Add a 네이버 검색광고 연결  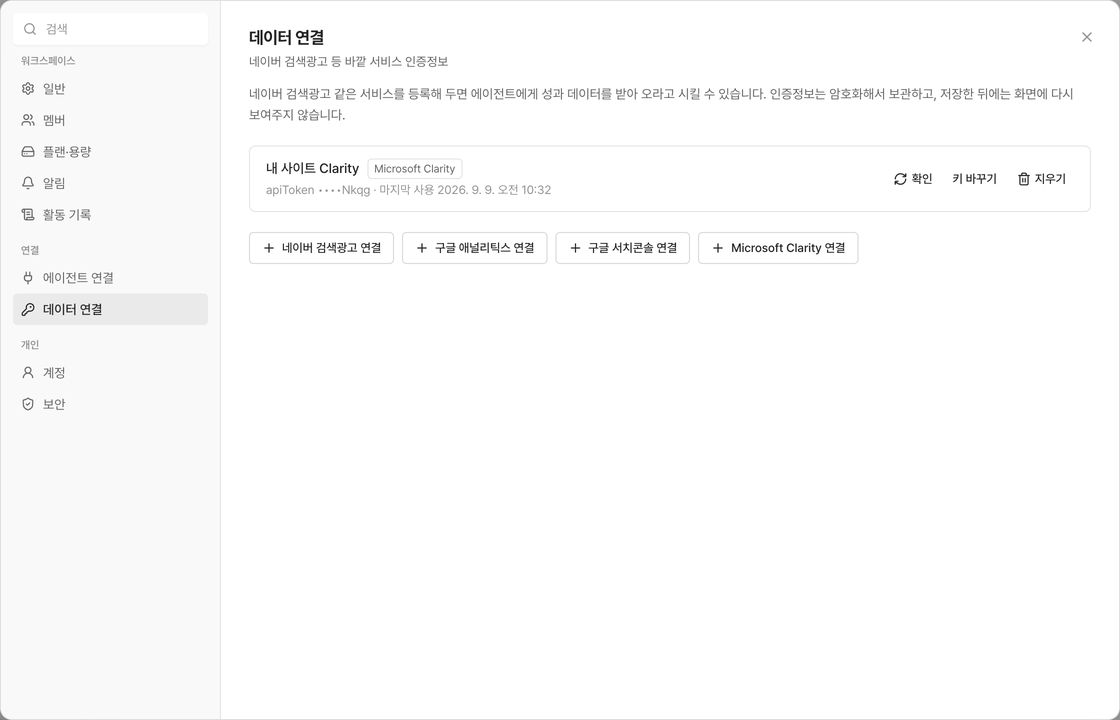[321, 248]
